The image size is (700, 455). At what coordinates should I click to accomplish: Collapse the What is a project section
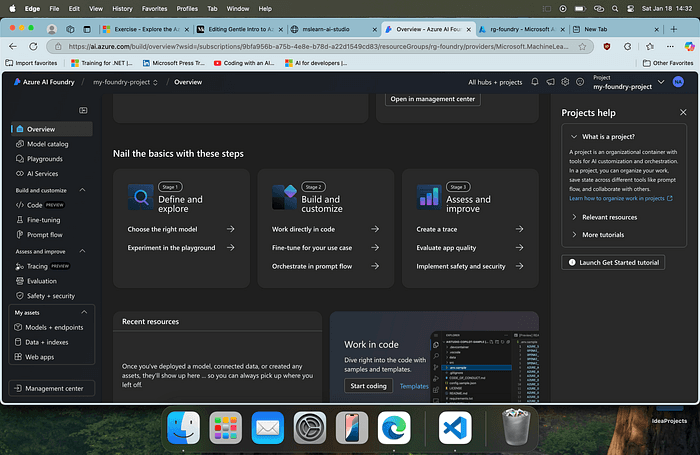[574, 137]
